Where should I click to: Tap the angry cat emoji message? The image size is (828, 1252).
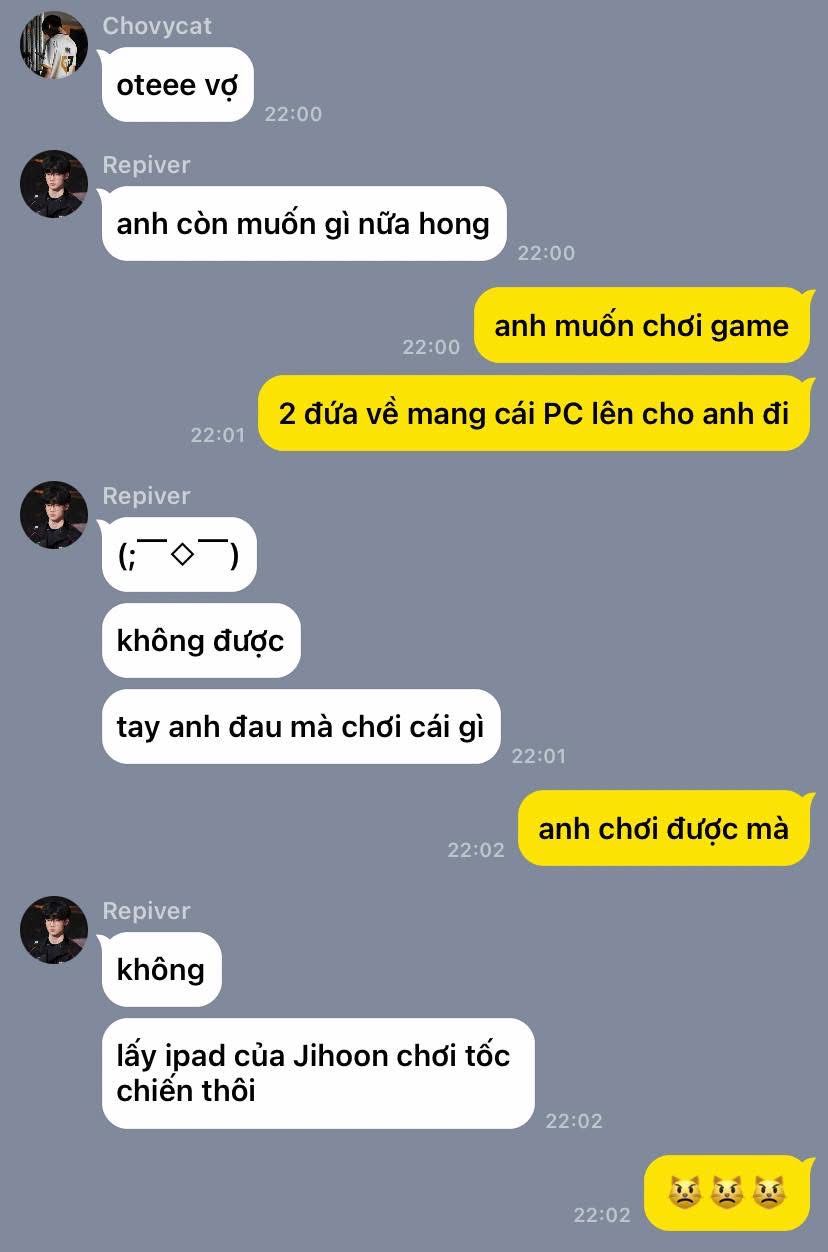(x=726, y=1192)
